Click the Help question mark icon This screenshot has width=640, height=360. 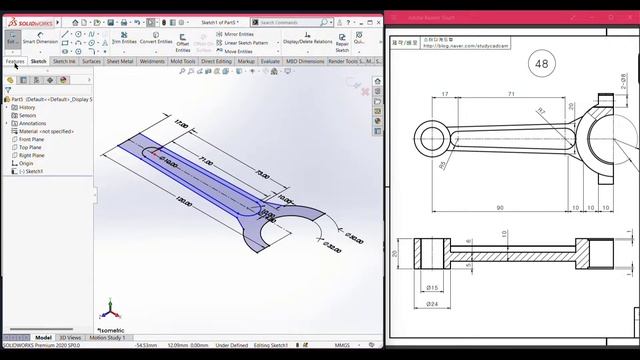[348, 22]
